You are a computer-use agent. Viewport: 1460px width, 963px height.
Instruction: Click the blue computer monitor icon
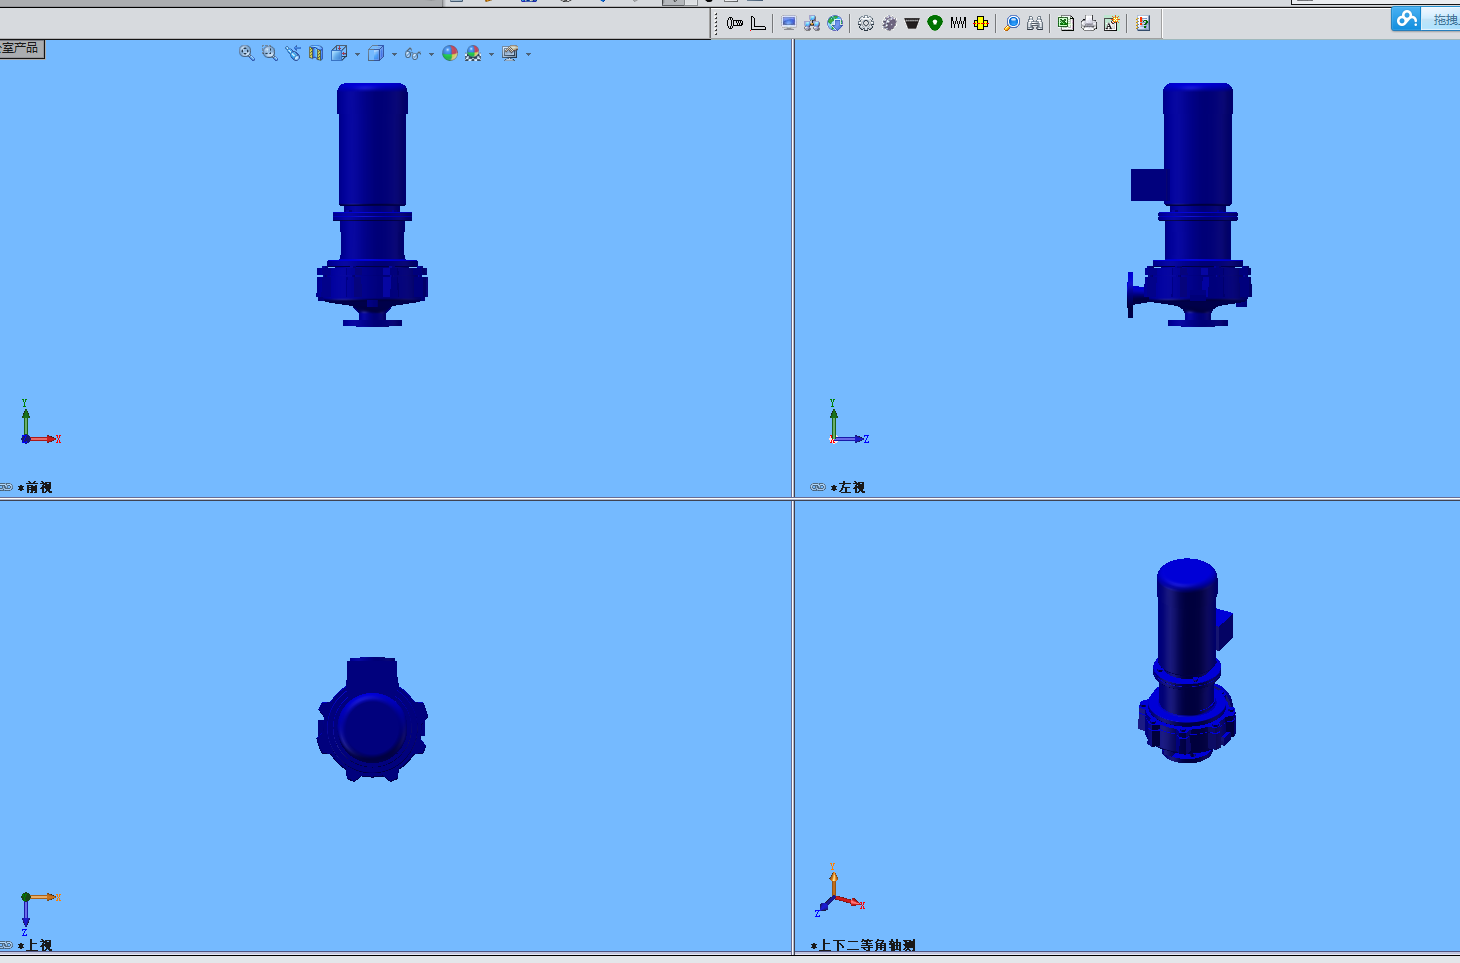(x=789, y=23)
